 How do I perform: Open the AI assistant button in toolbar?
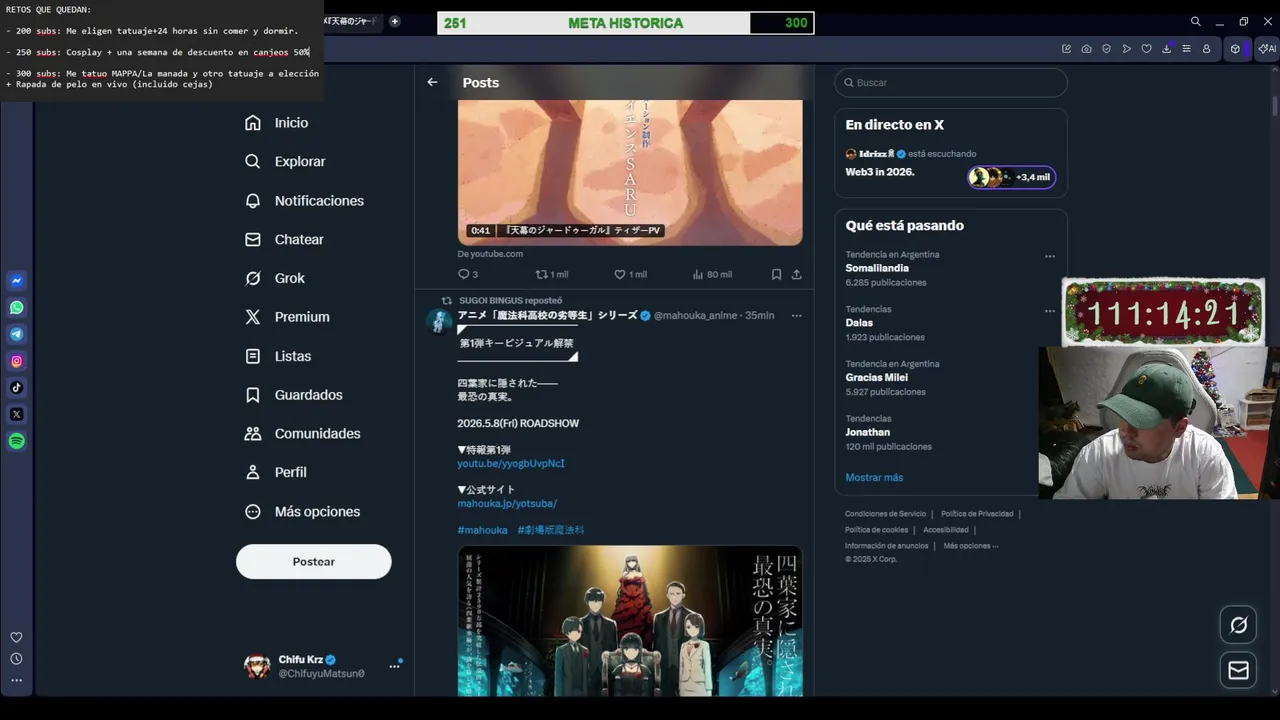click(x=1268, y=49)
